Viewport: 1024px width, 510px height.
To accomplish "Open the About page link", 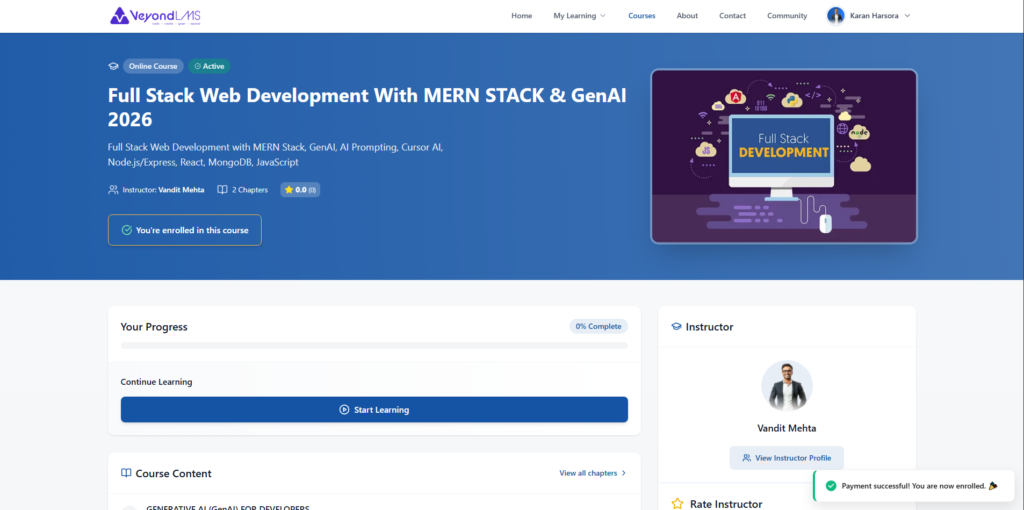I will tap(687, 16).
